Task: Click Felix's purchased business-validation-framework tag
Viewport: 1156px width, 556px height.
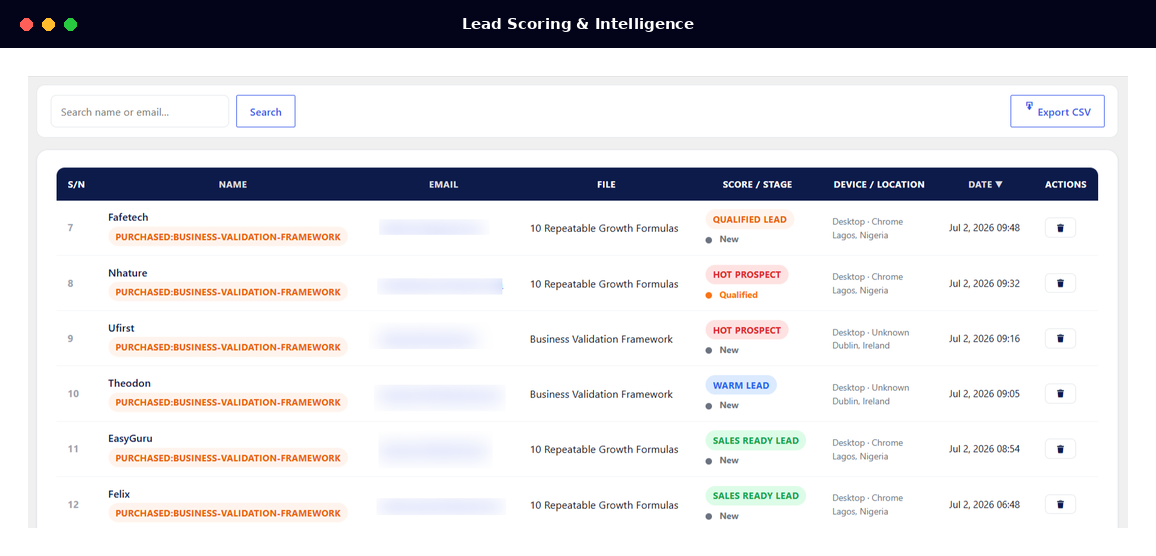Action: tap(228, 513)
